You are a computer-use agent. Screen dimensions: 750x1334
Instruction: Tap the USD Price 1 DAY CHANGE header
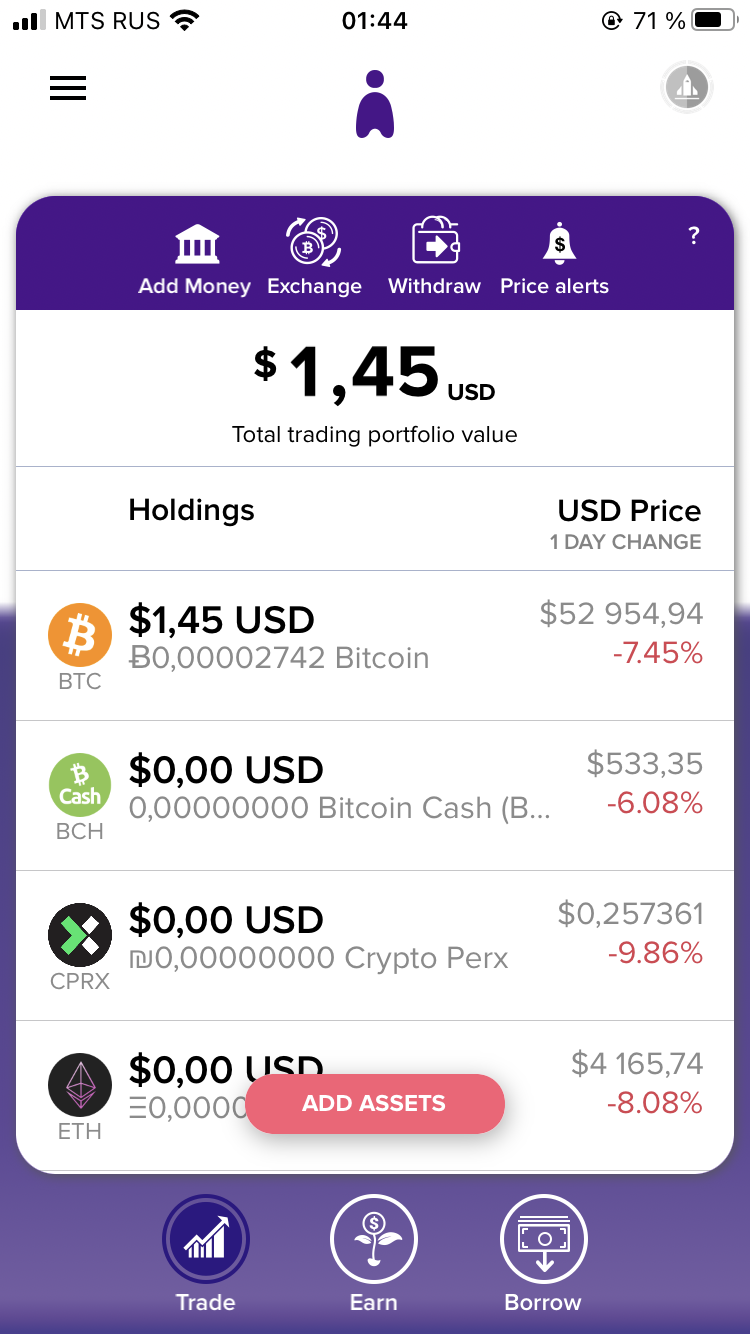(629, 524)
